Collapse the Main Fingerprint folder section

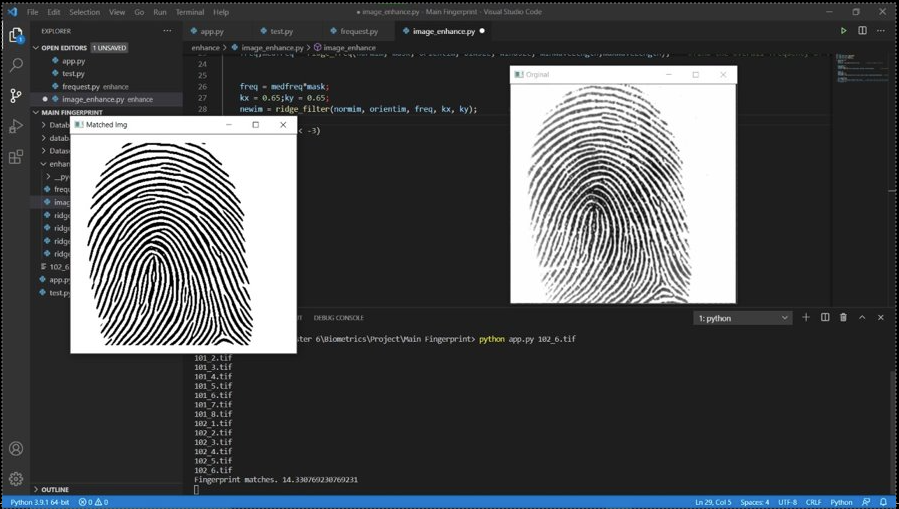(72, 112)
